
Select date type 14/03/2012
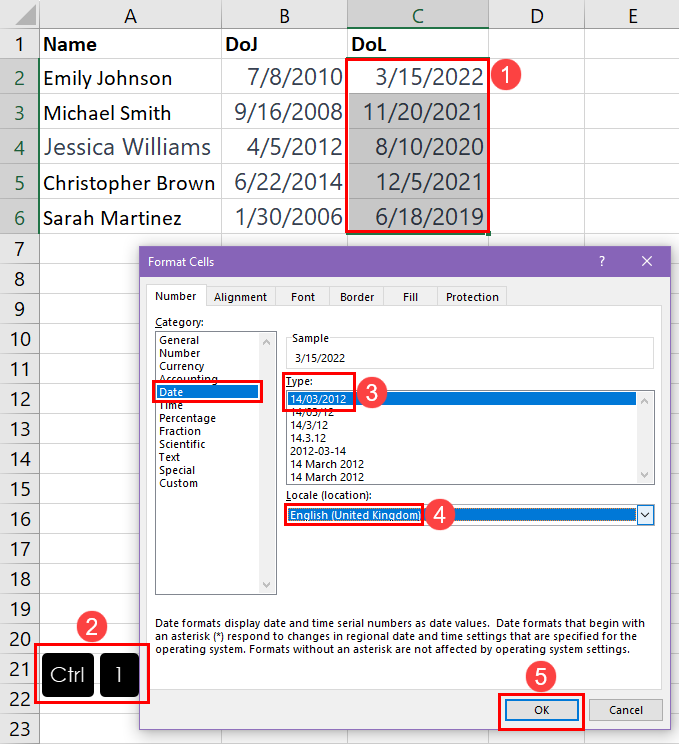461,399
